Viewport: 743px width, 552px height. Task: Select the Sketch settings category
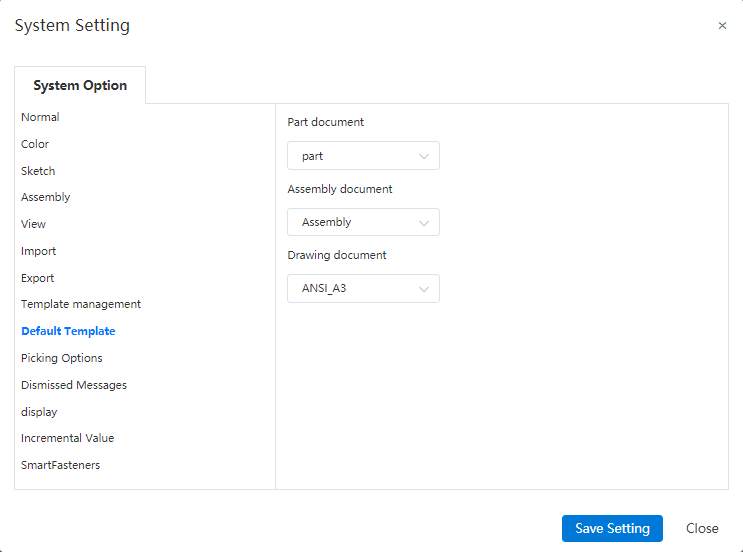click(x=38, y=171)
